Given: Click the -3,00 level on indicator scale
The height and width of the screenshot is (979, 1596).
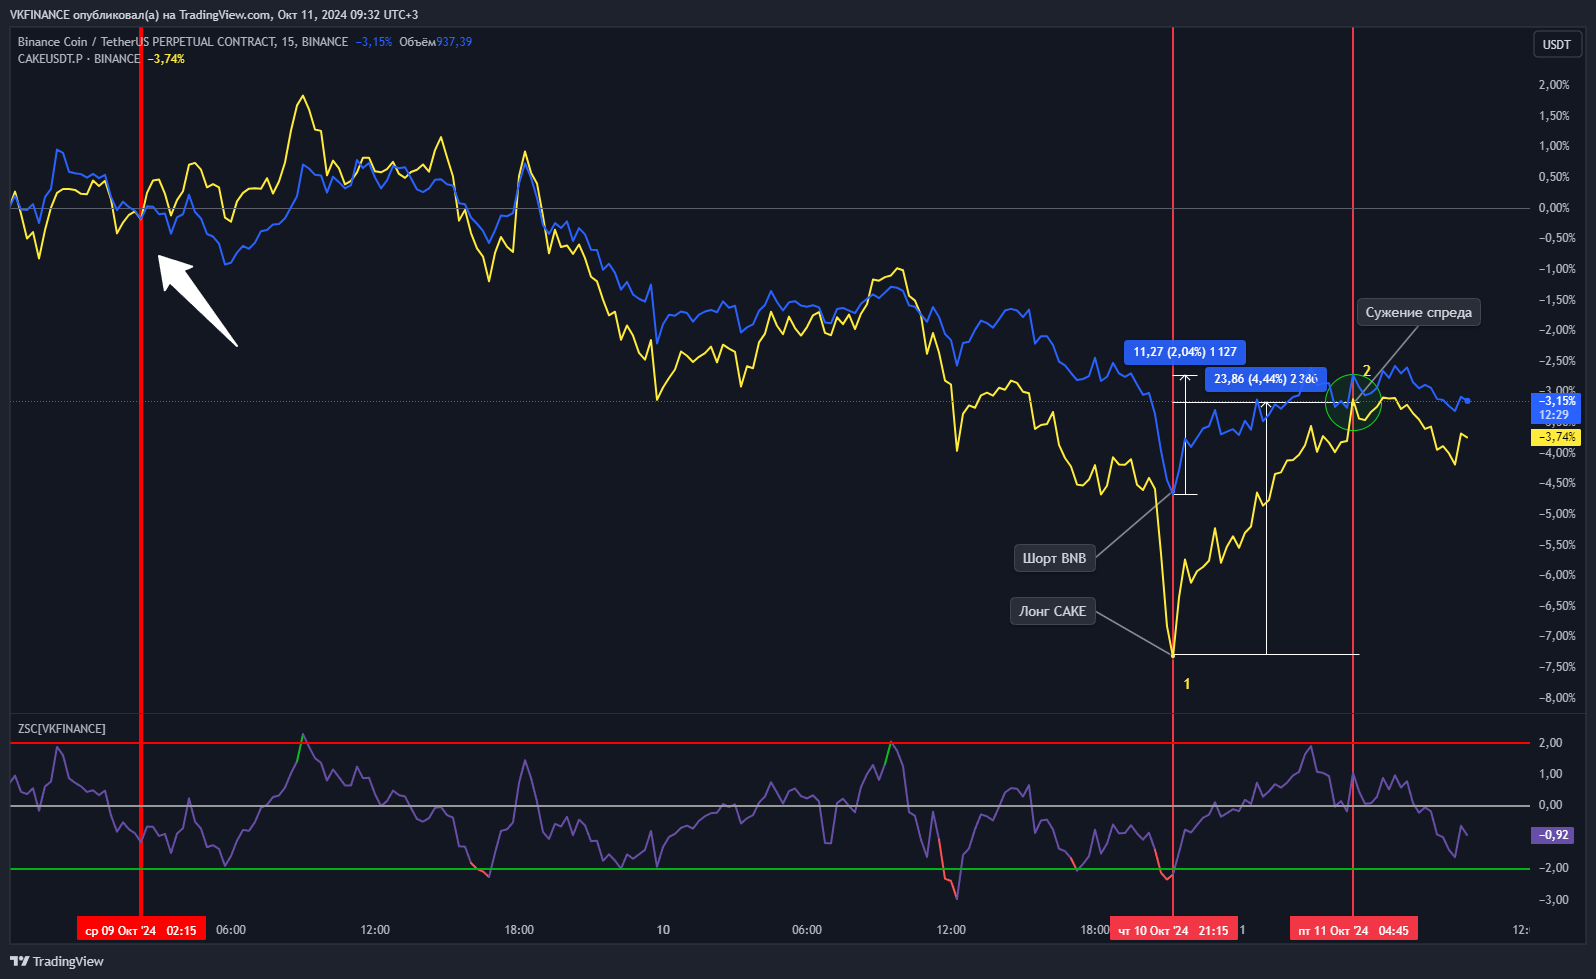Looking at the screenshot, I should pos(1553,900).
